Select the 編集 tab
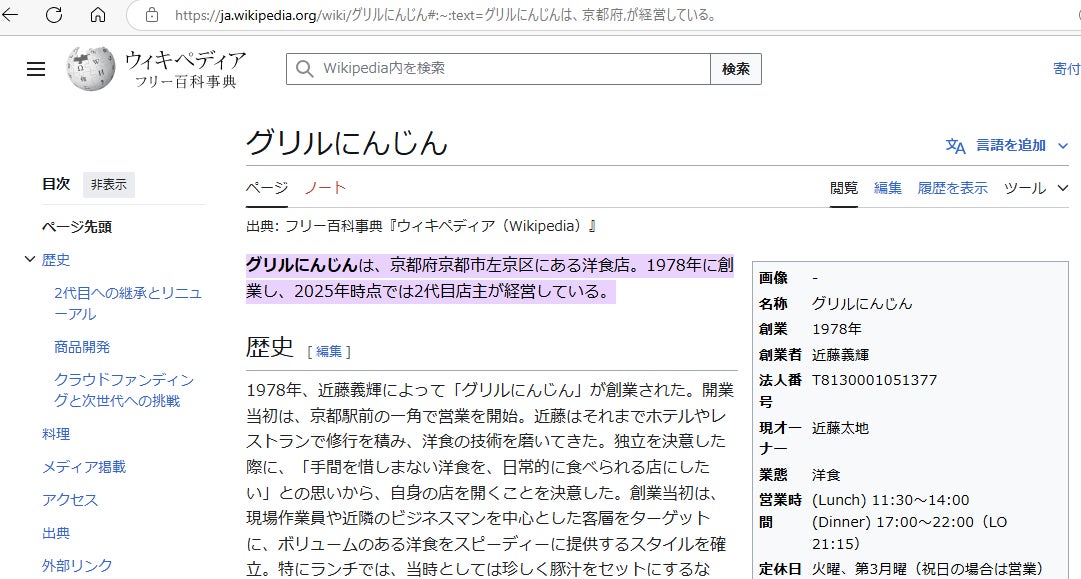The image size is (1081, 579). click(888, 188)
